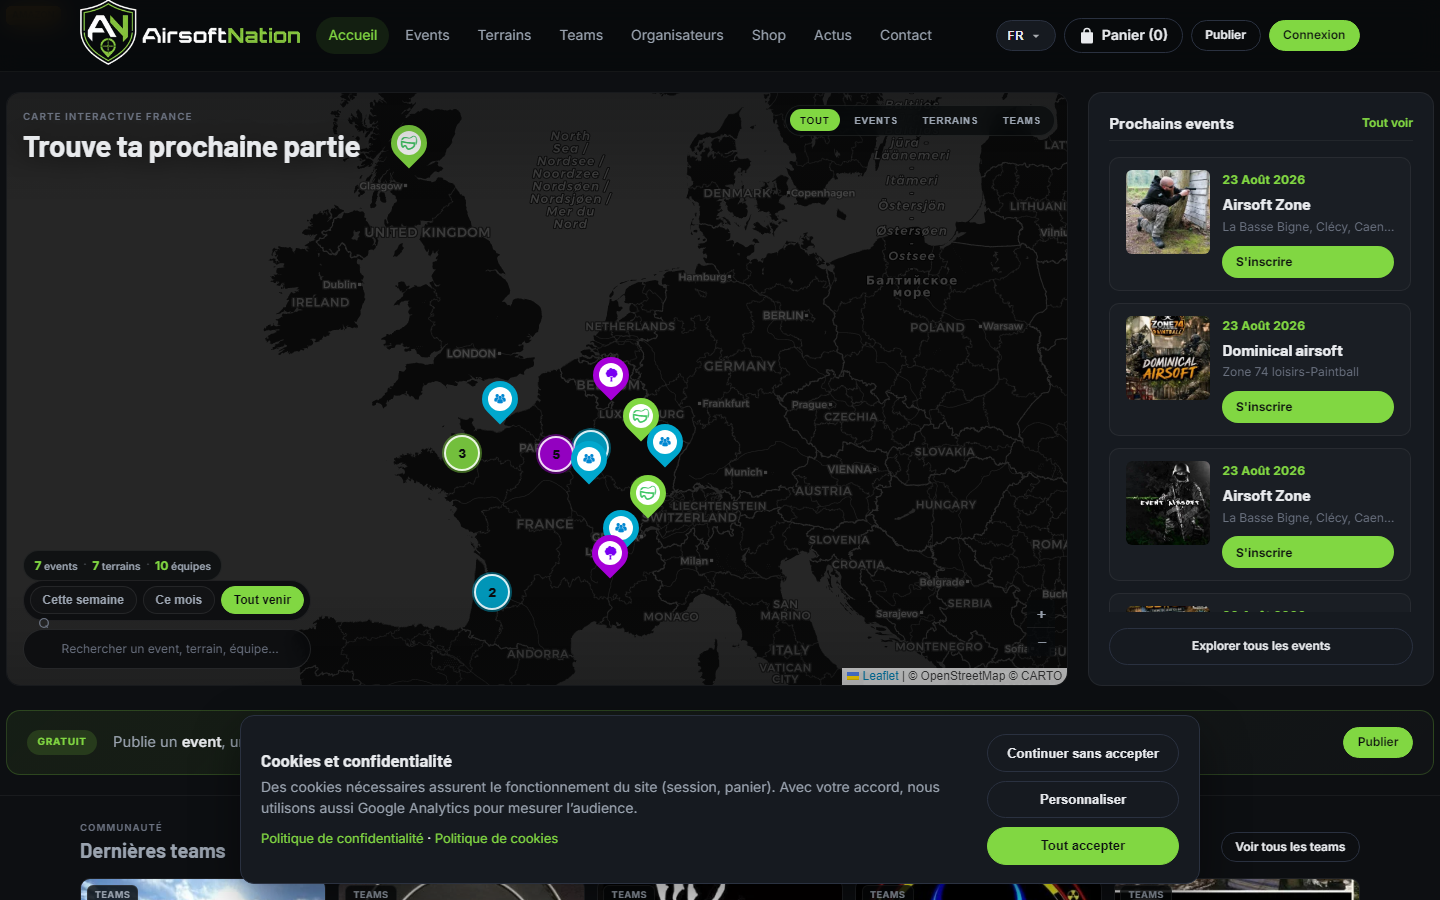Open the Organisateurs navigation item
This screenshot has height=900, width=1440.
coord(677,35)
